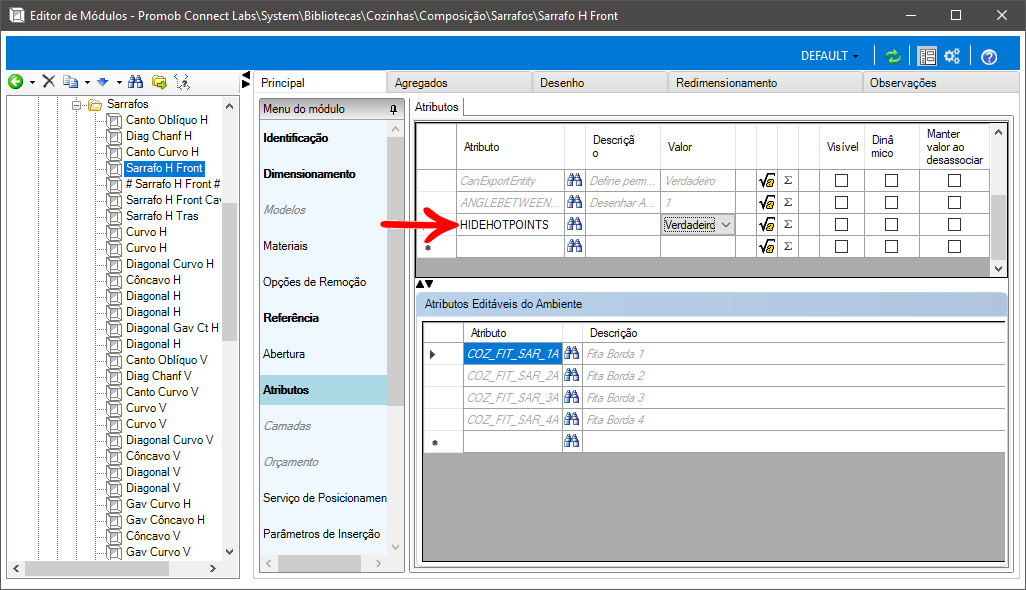
Task: Click binoculars icon in CanExportEntity row
Action: coord(575,181)
